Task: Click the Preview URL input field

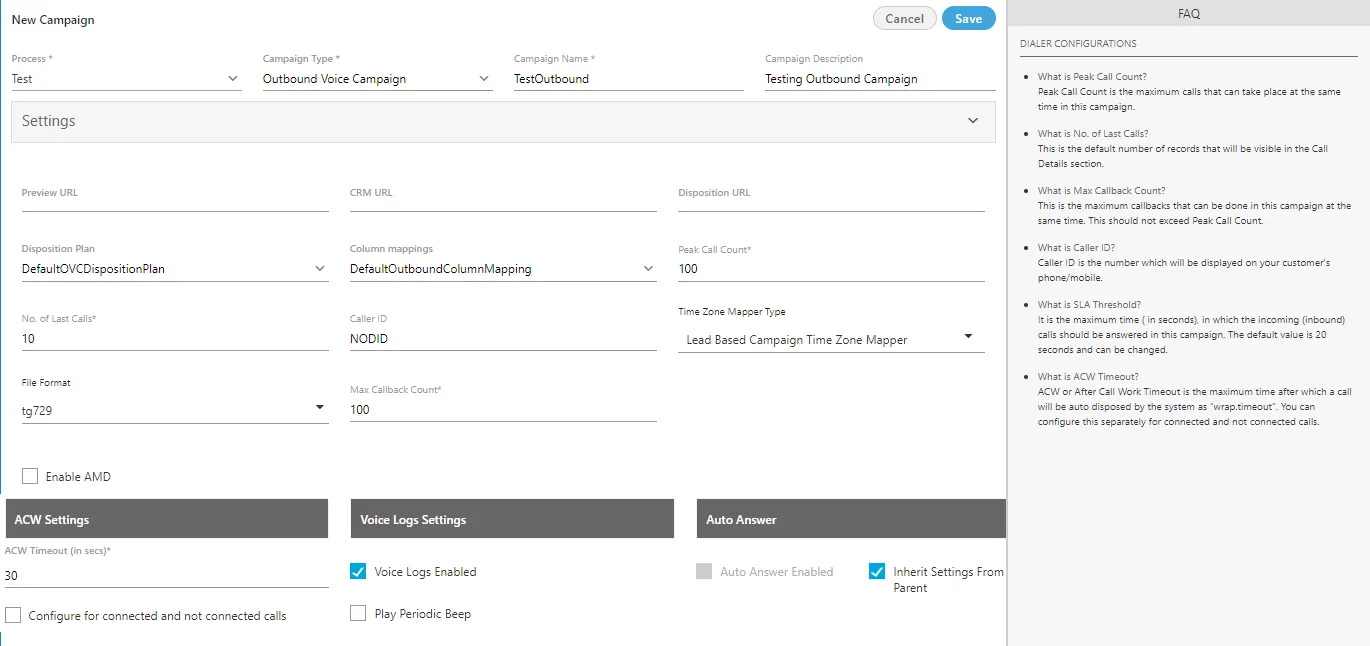Action: click(175, 201)
